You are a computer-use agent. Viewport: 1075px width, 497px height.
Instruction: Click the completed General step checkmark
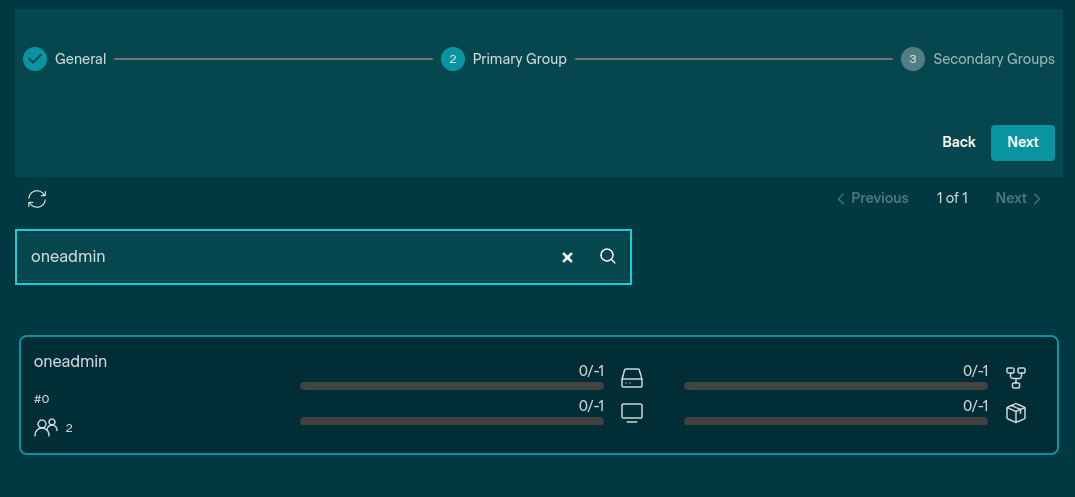pos(35,59)
